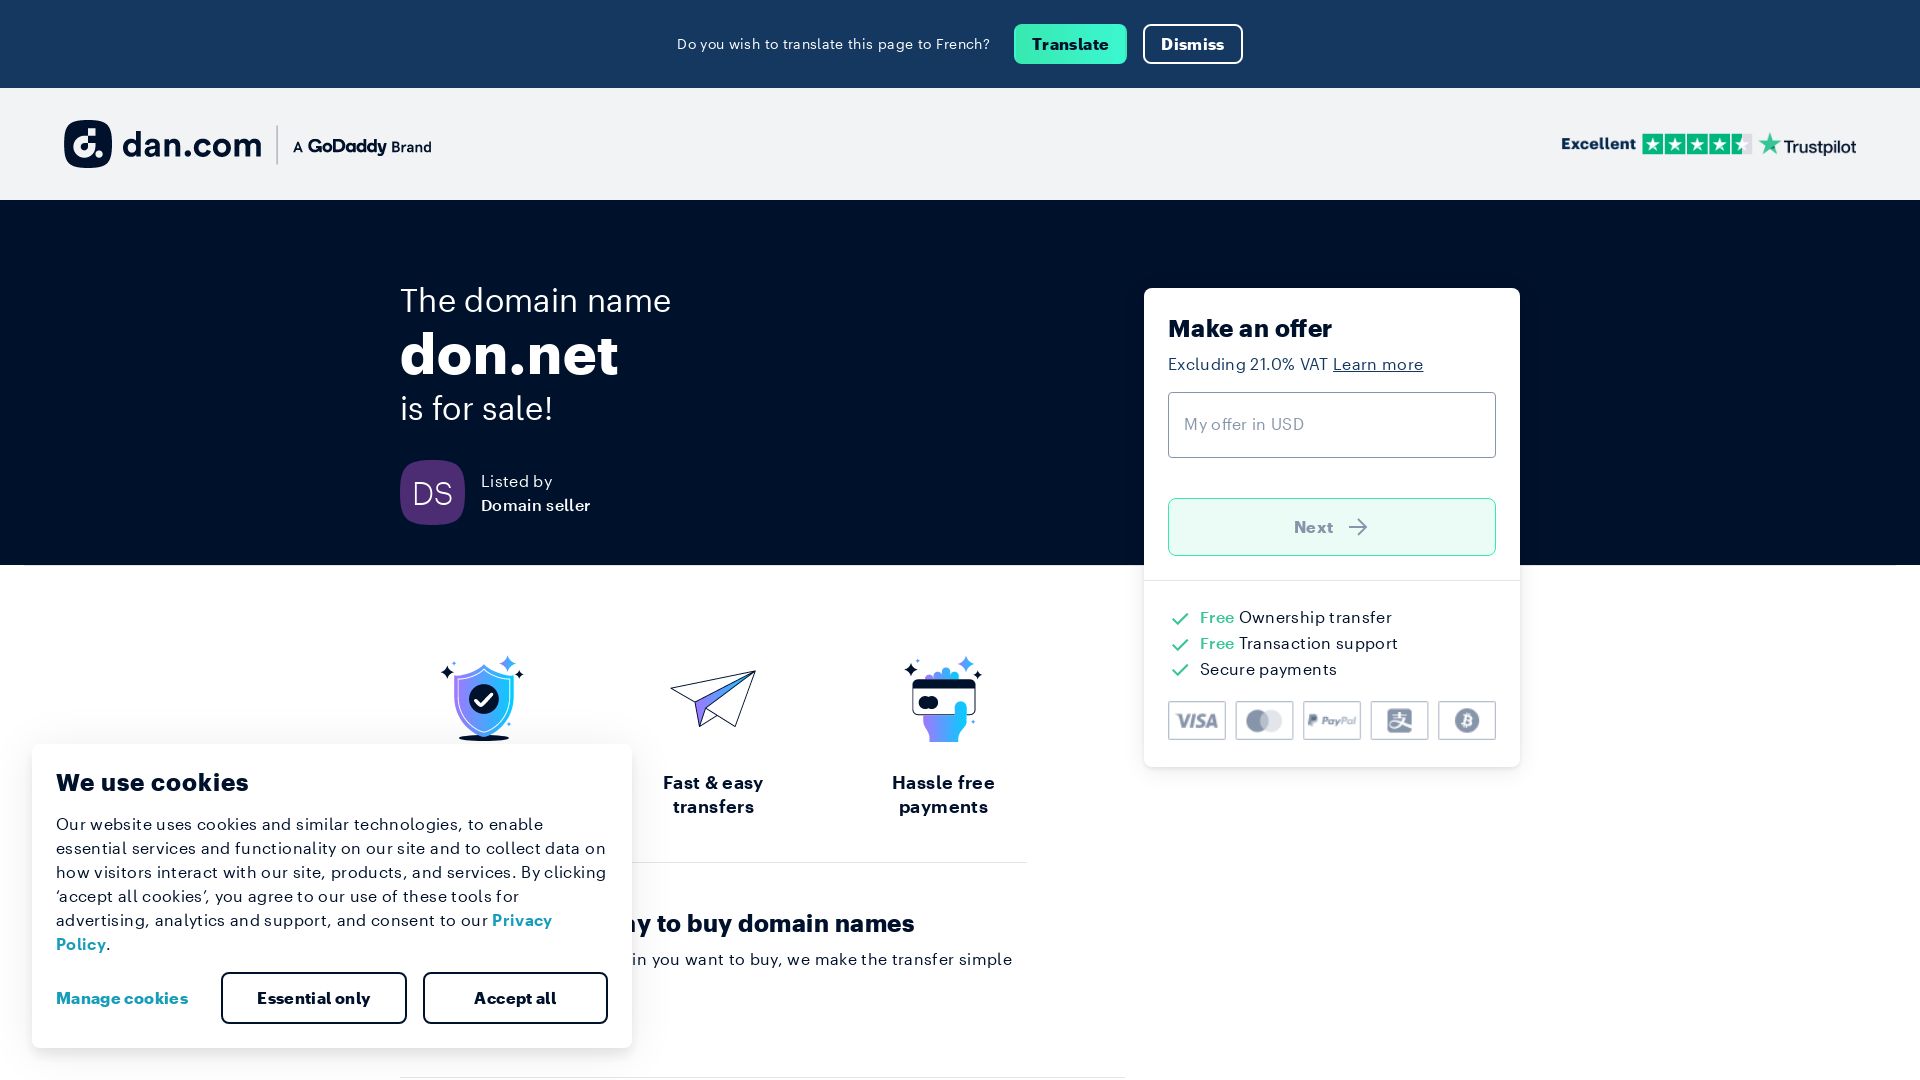
Task: Toggle transaction support free checkbox
Action: pyautogui.click(x=1180, y=644)
